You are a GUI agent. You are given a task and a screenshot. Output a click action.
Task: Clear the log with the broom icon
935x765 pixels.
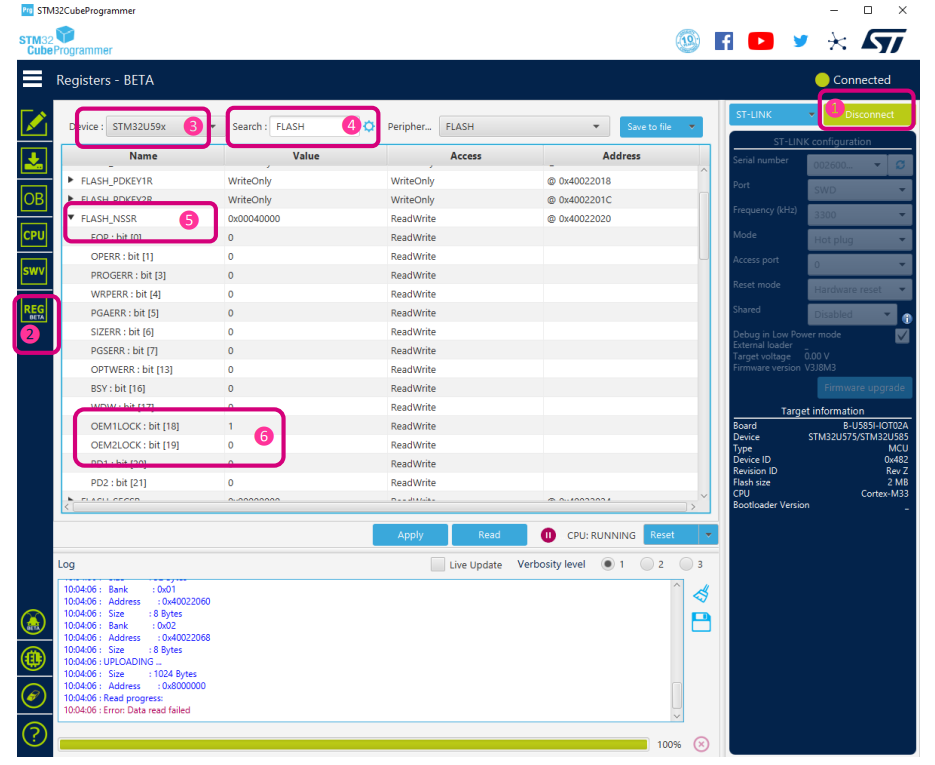[700, 592]
